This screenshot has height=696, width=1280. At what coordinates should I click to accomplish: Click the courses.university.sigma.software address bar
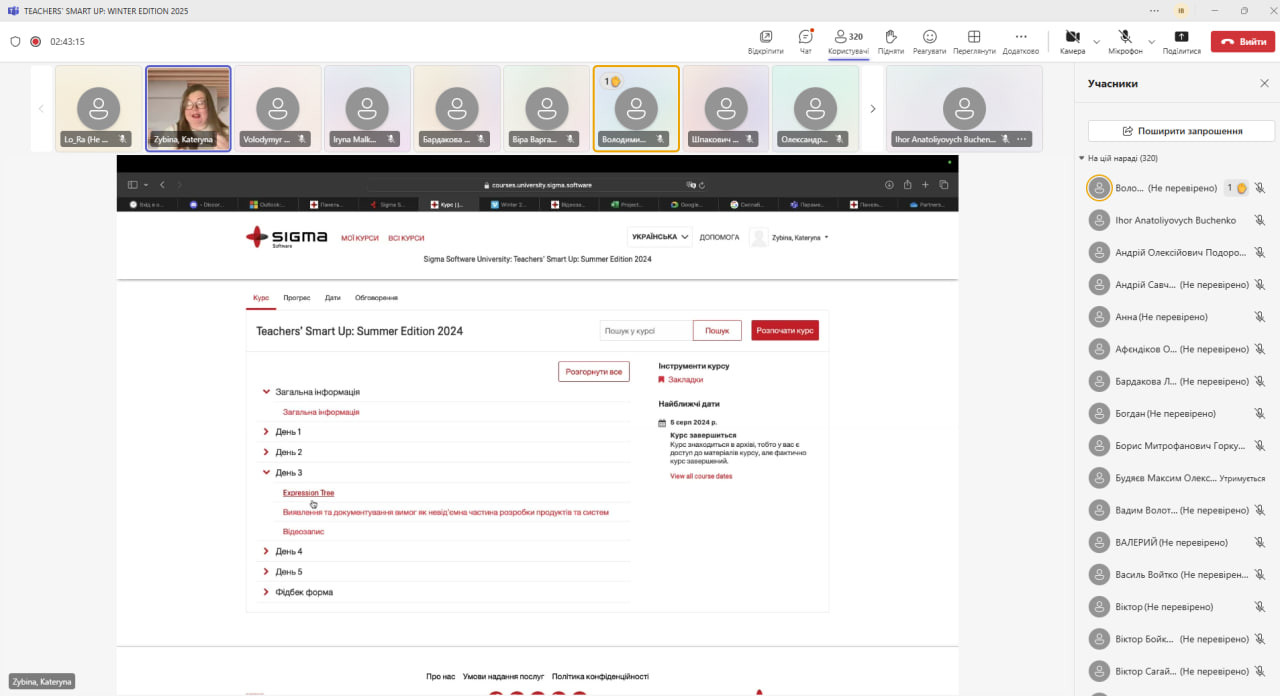539,185
